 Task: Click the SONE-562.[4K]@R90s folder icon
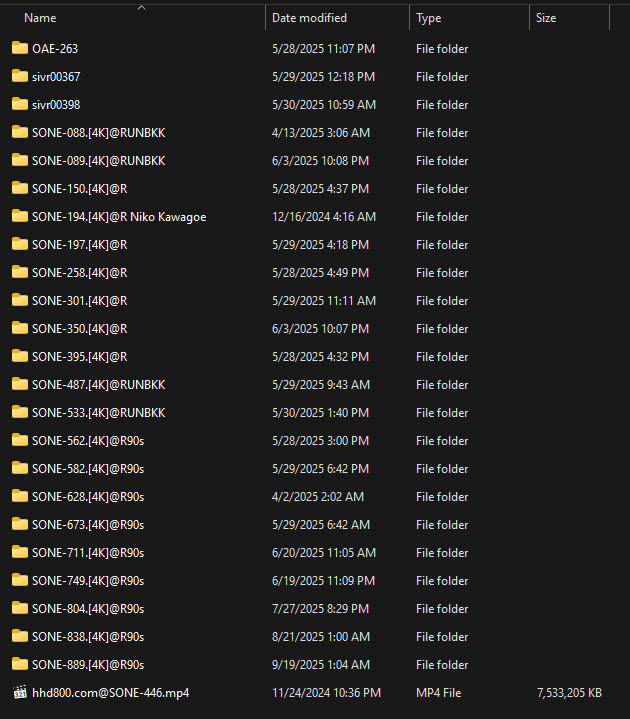(20, 439)
